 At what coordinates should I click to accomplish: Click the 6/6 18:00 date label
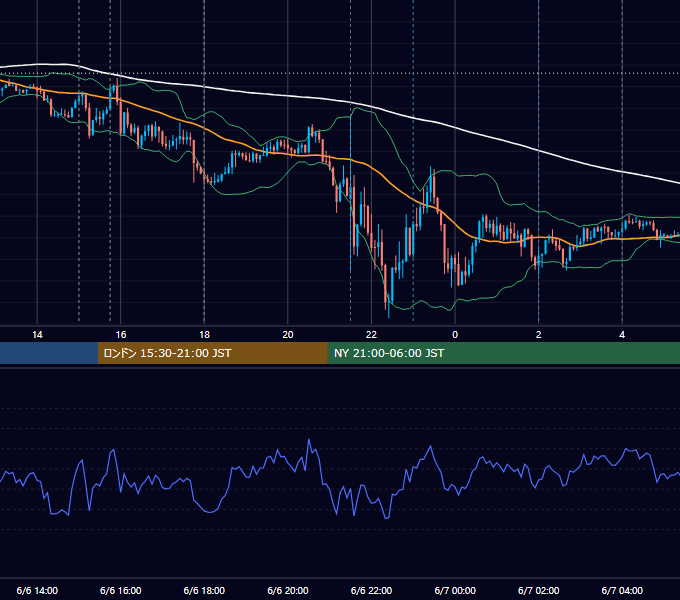click(x=204, y=590)
